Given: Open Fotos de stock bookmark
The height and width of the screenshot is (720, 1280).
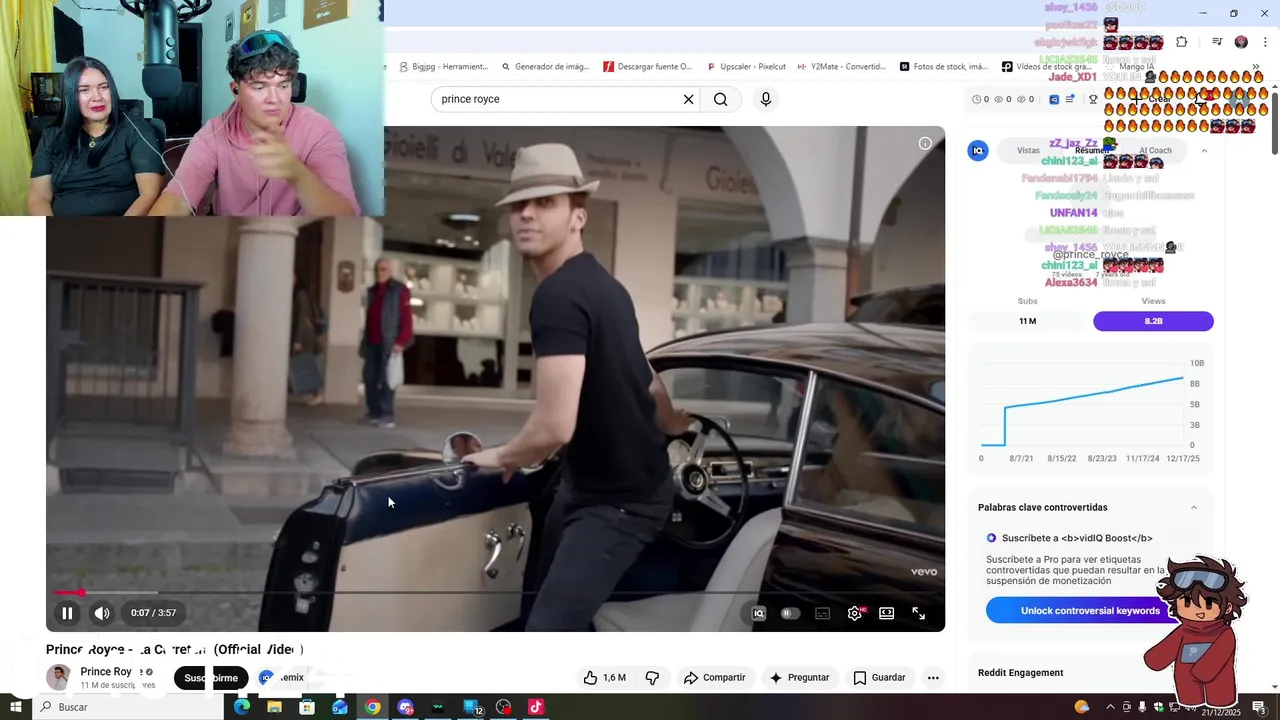Looking at the screenshot, I should [943, 67].
